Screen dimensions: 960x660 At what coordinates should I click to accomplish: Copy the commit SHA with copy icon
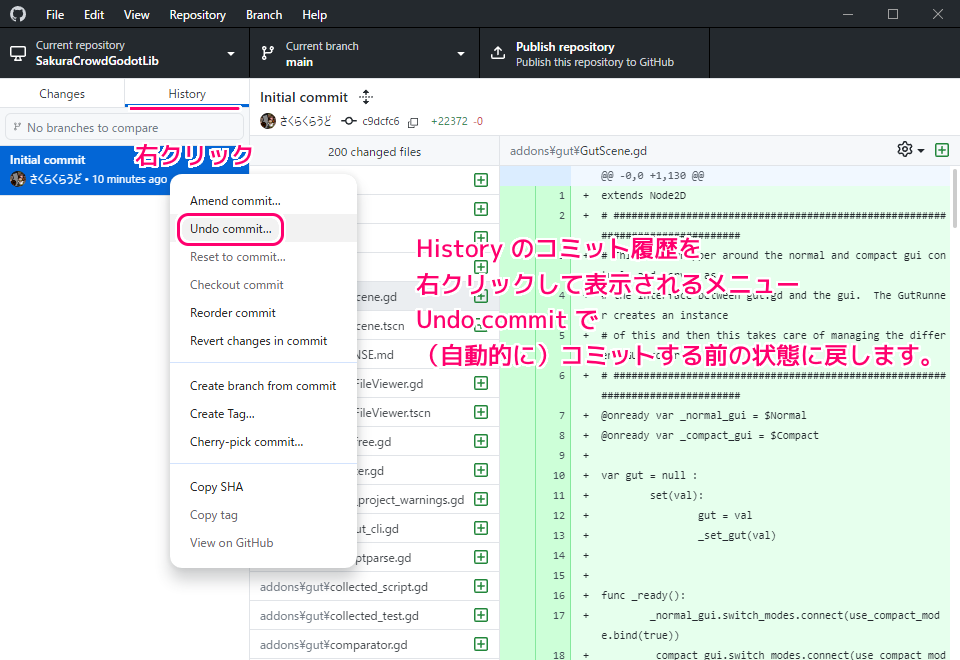coord(413,122)
